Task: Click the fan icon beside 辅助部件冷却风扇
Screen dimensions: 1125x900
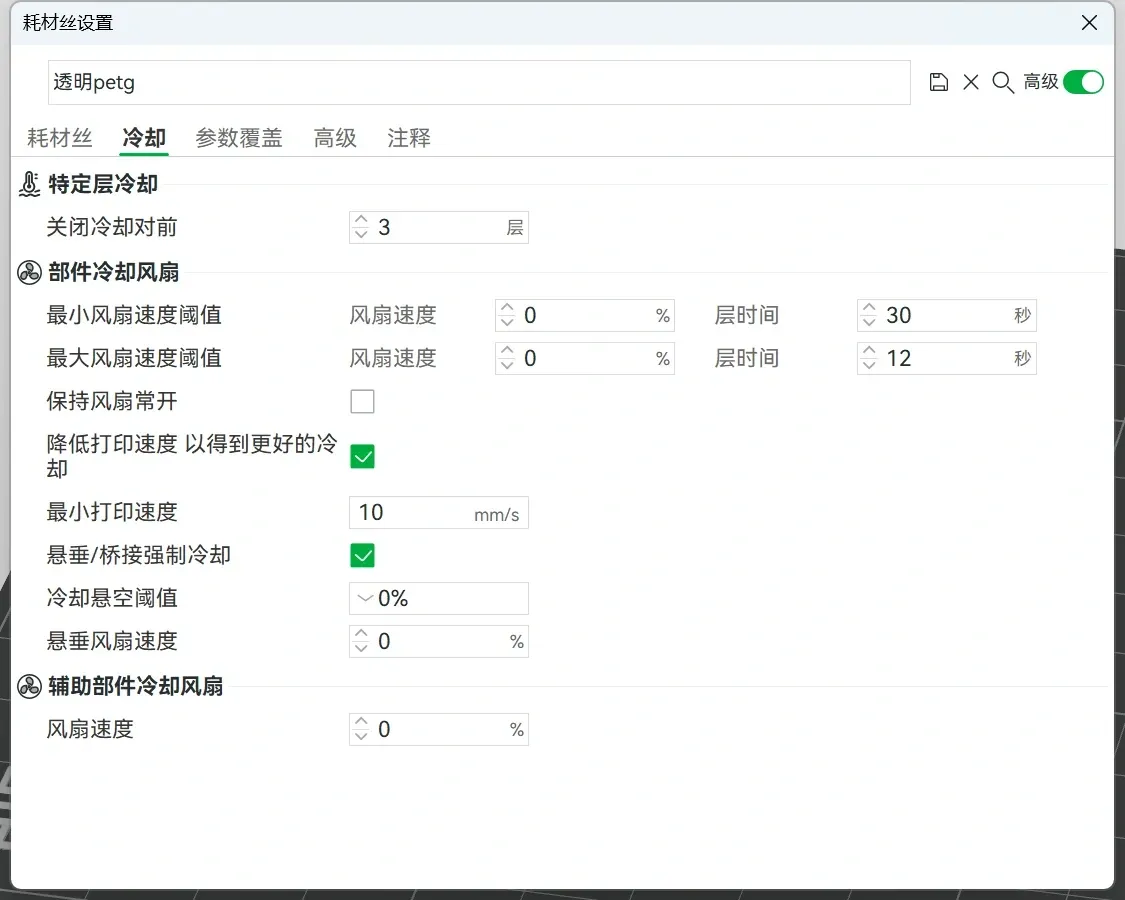Action: coord(30,686)
